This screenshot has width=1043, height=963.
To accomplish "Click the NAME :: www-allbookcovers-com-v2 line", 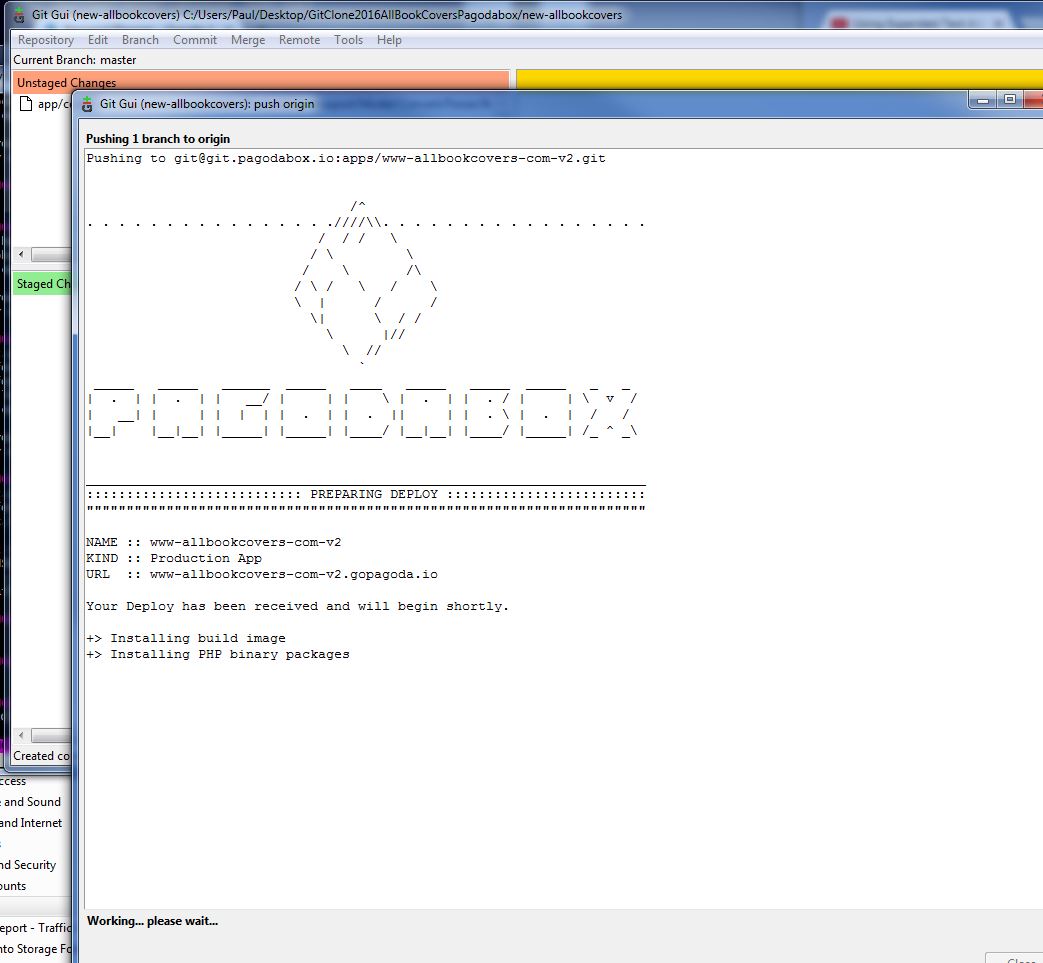I will [214, 542].
